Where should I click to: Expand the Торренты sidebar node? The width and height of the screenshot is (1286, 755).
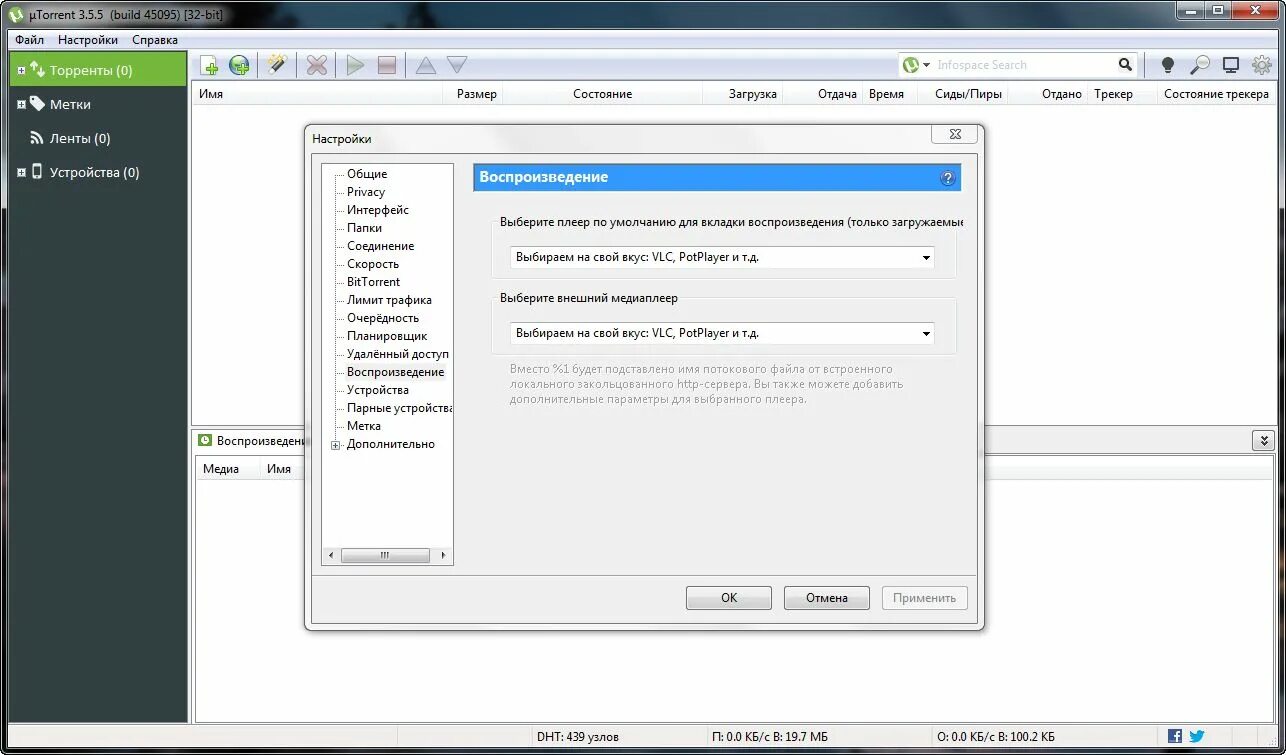(22, 70)
